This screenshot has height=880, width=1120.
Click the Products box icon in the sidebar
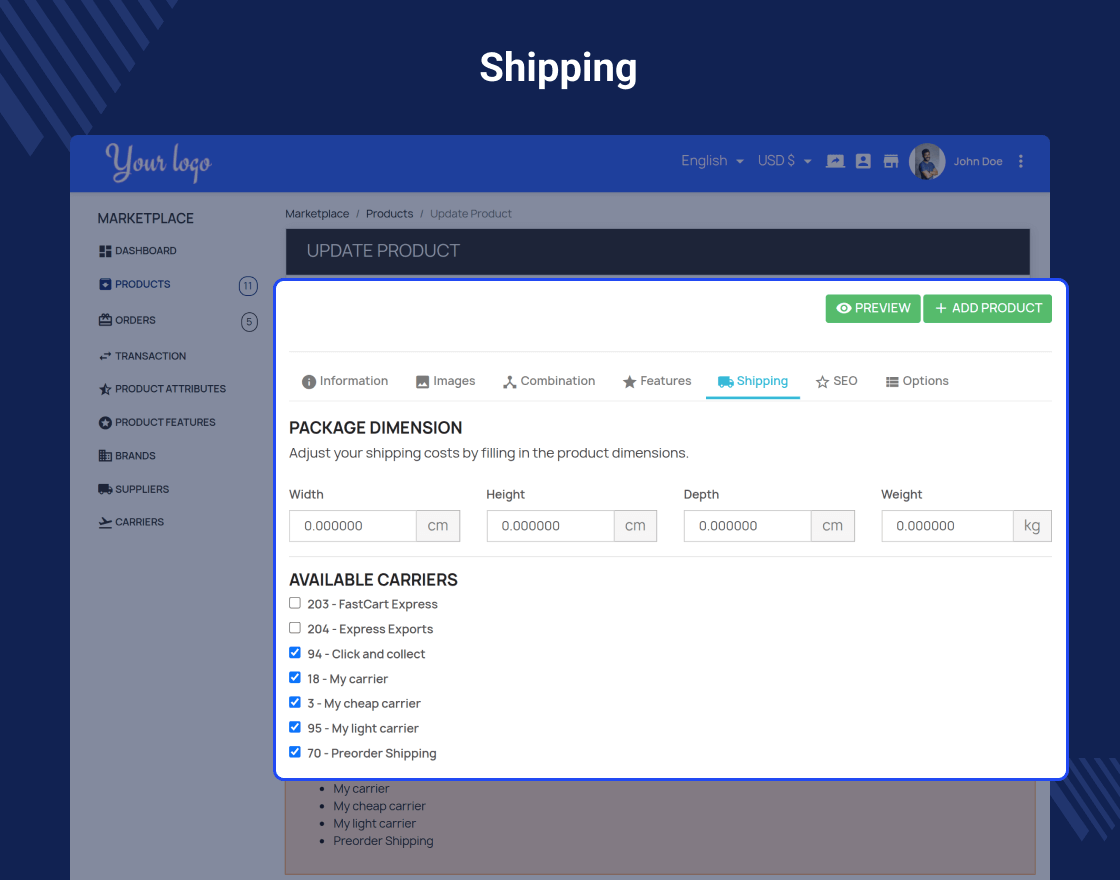(x=105, y=284)
